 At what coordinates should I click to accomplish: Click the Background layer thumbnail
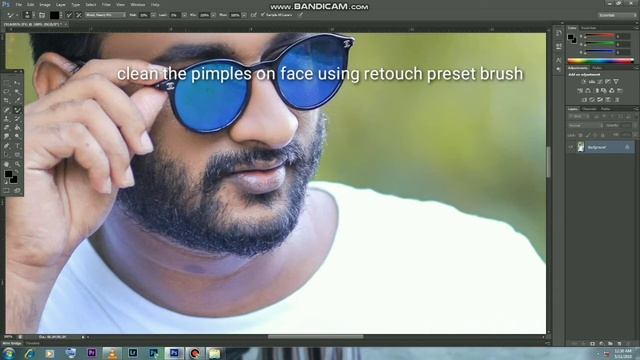tap(580, 147)
